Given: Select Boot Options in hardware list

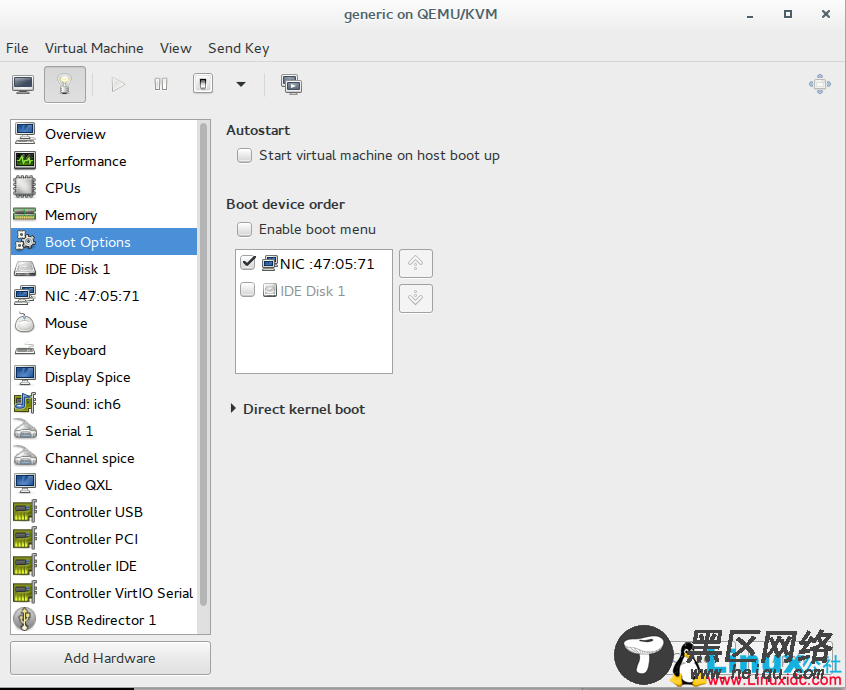Looking at the screenshot, I should pos(104,242).
